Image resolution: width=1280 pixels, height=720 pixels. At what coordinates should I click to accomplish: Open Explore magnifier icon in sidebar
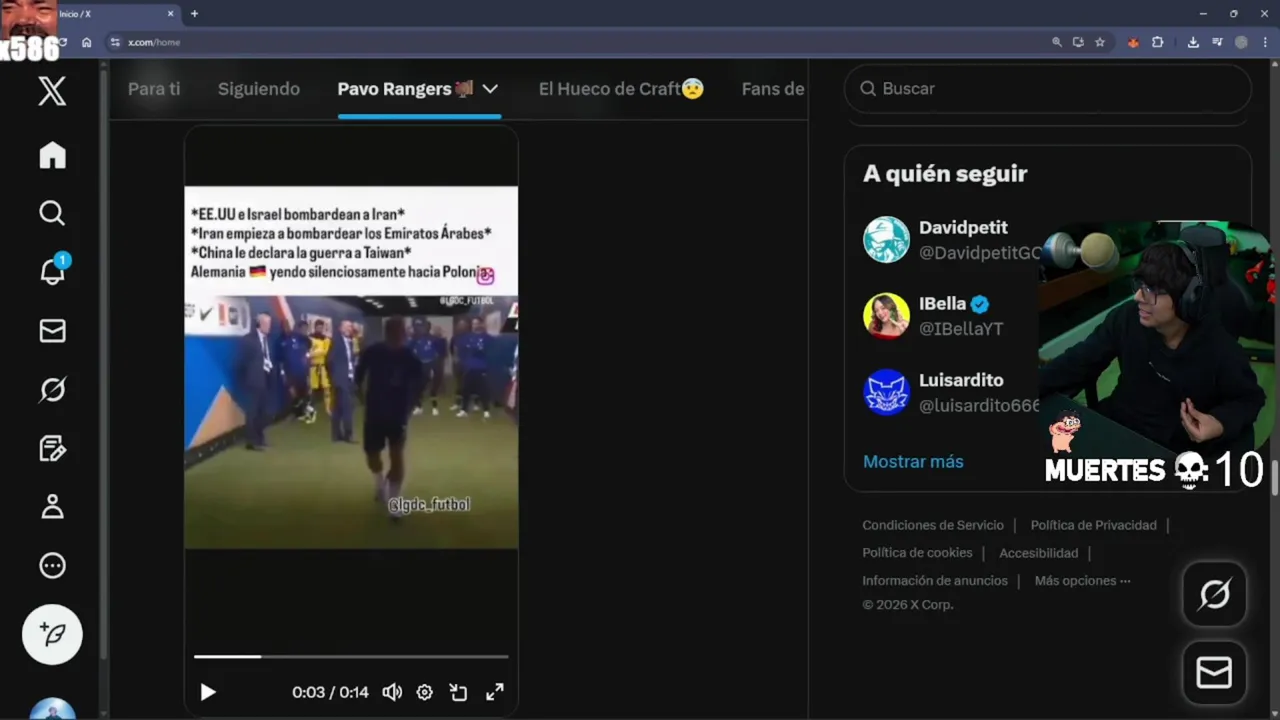(x=52, y=213)
